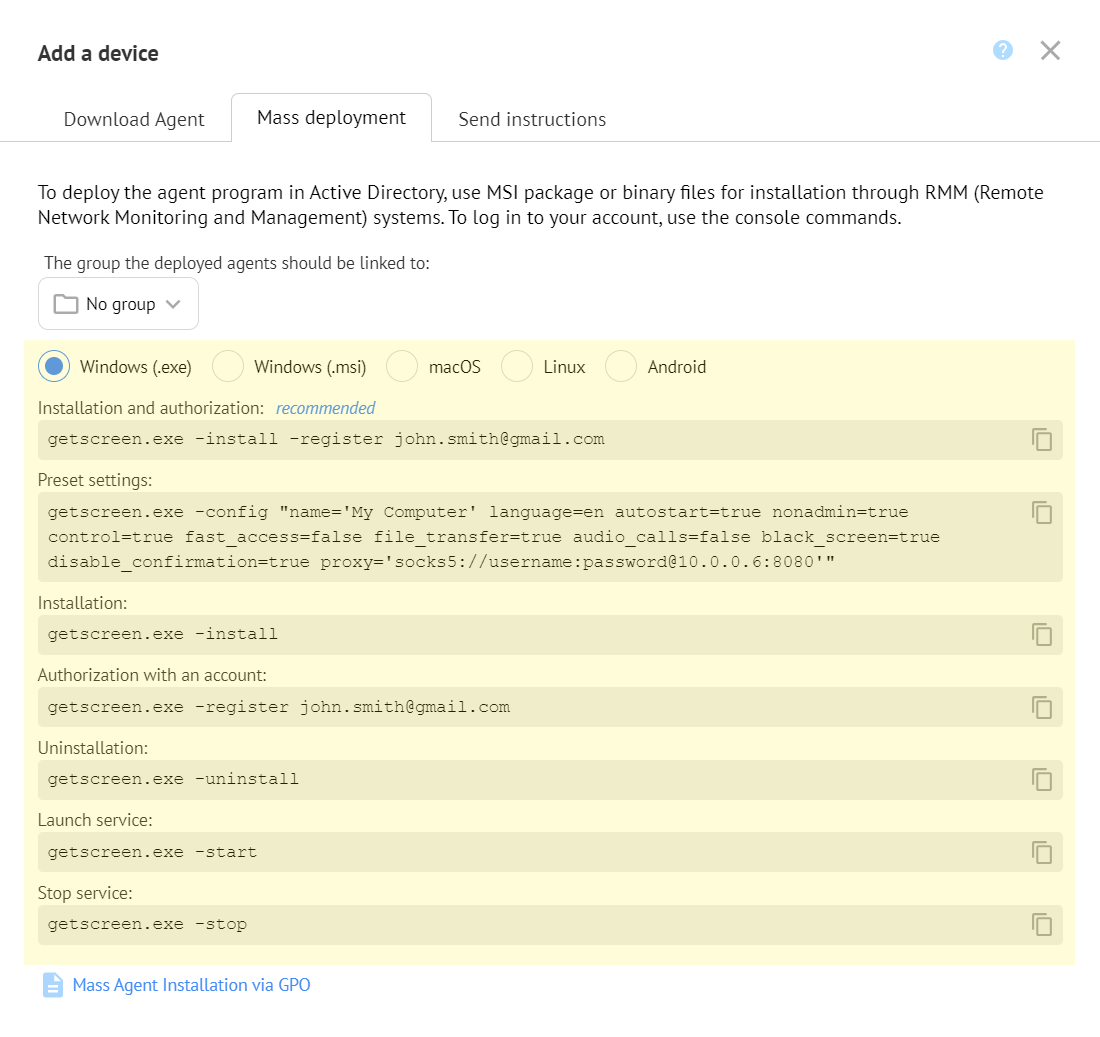1100x1037 pixels.
Task: Click the 'getscreen.exe -uninstall' text
Action: tap(173, 780)
